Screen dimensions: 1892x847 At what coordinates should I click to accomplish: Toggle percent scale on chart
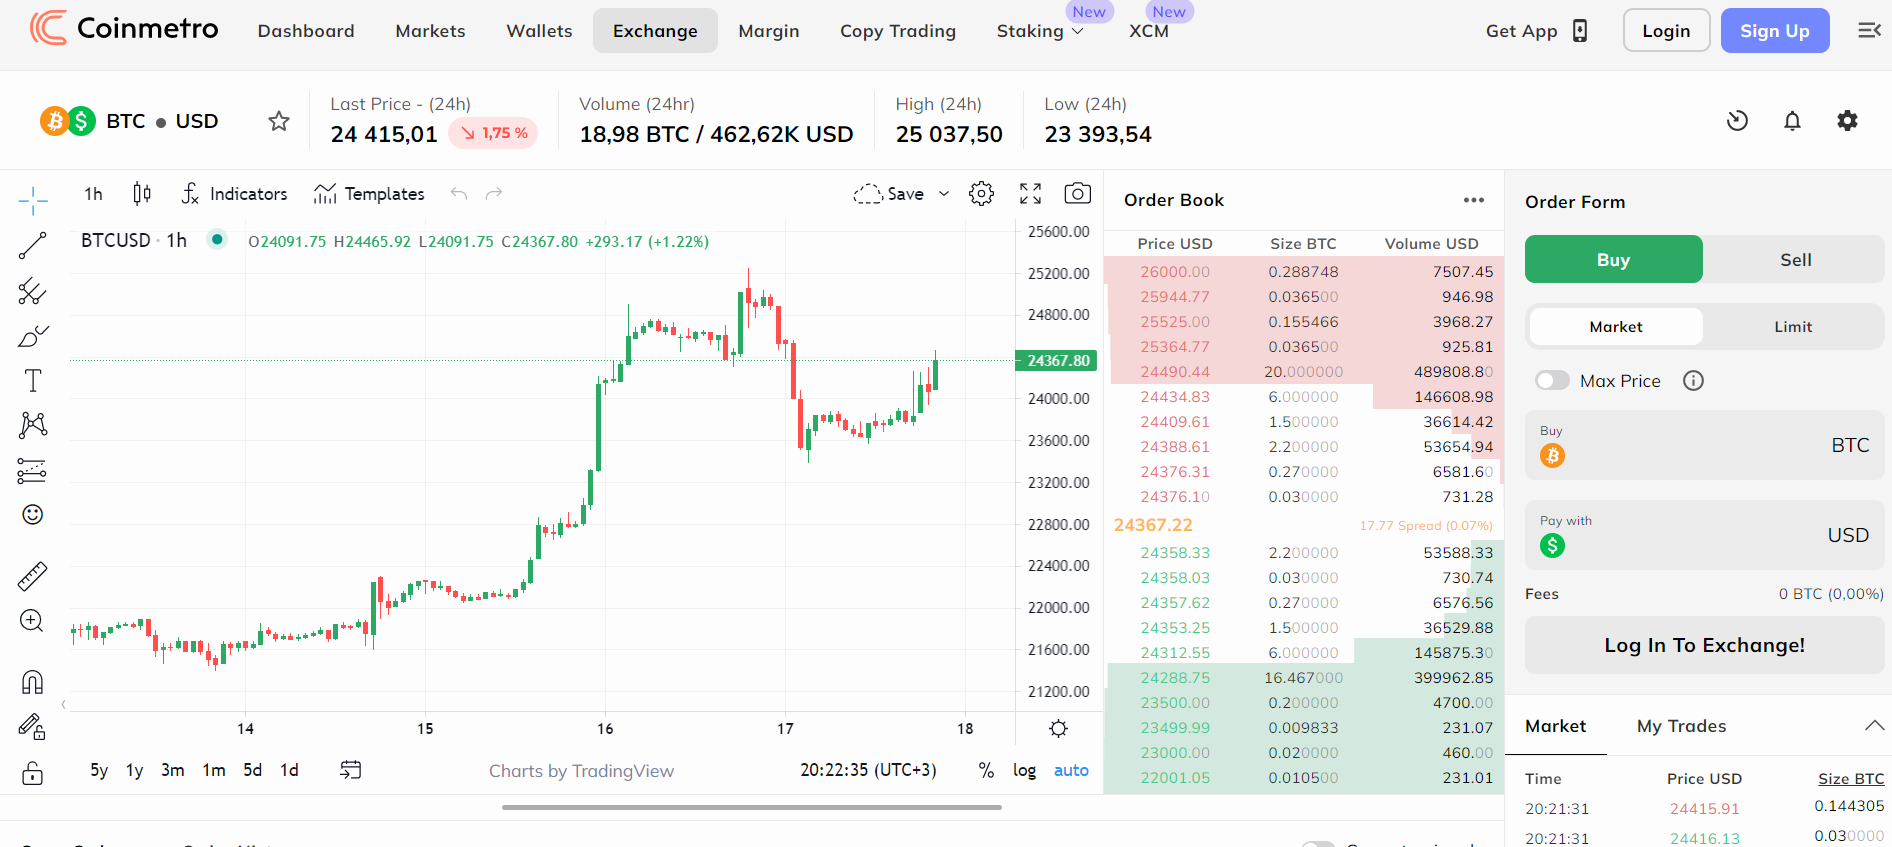point(986,770)
